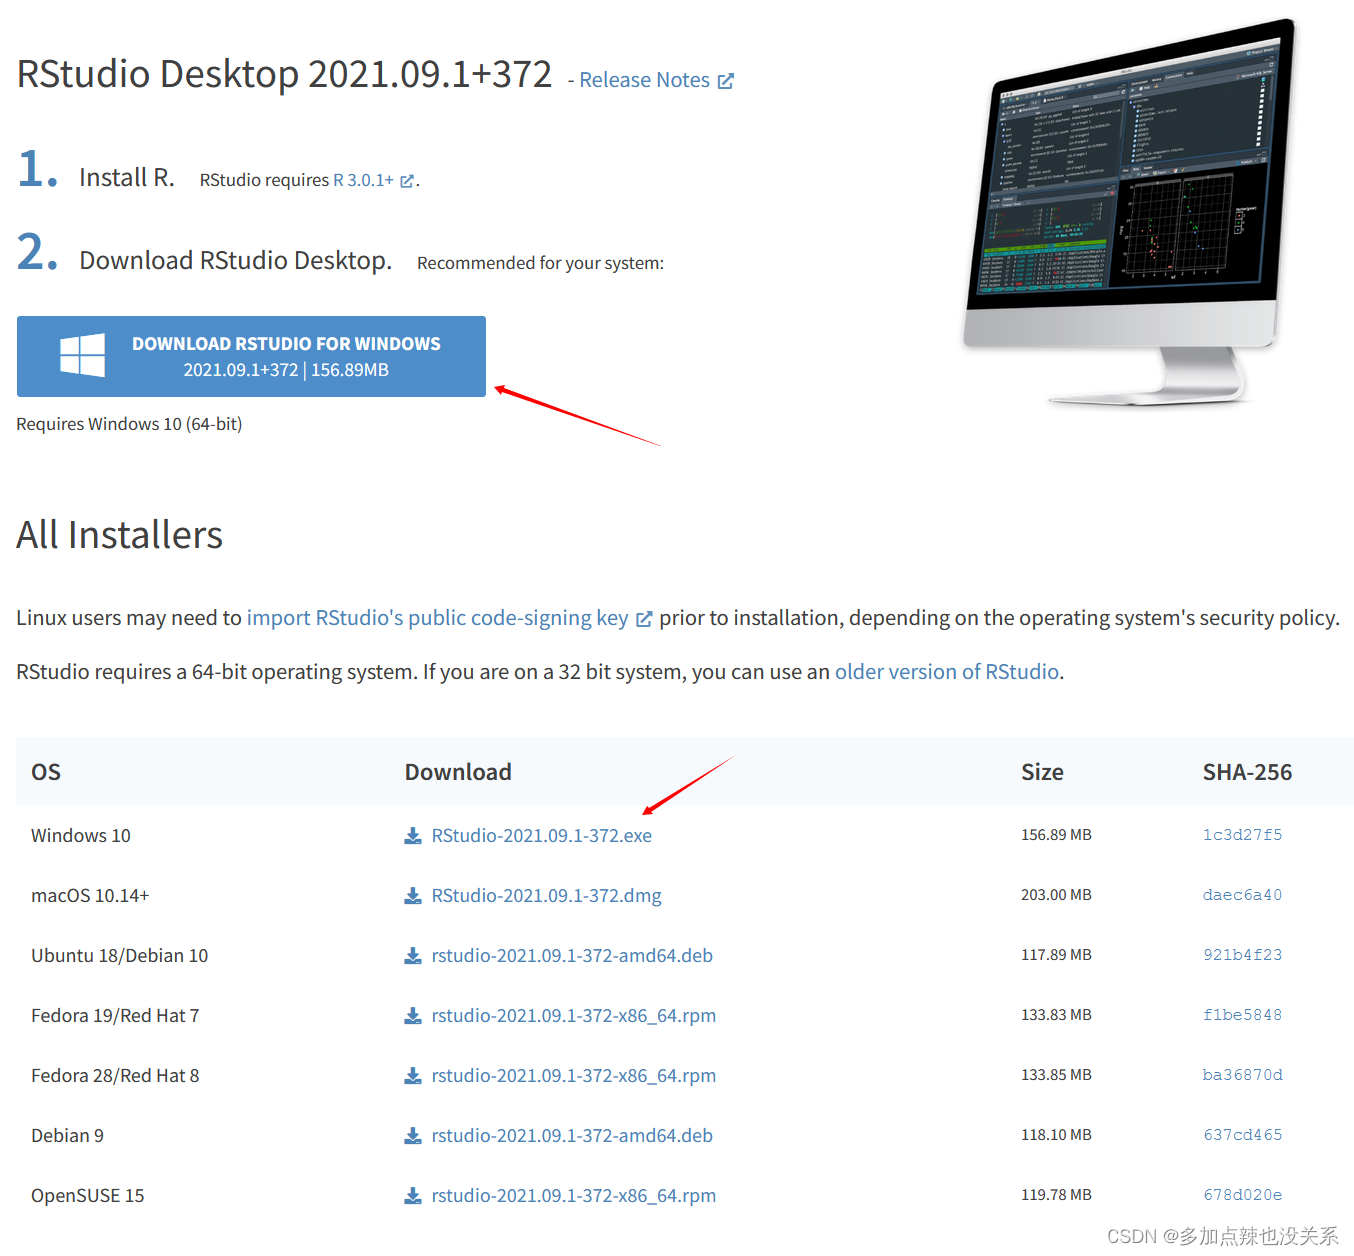Screen dimensions: 1354x1256
Task: Click download icon beside the .dmg installer
Action: click(413, 896)
